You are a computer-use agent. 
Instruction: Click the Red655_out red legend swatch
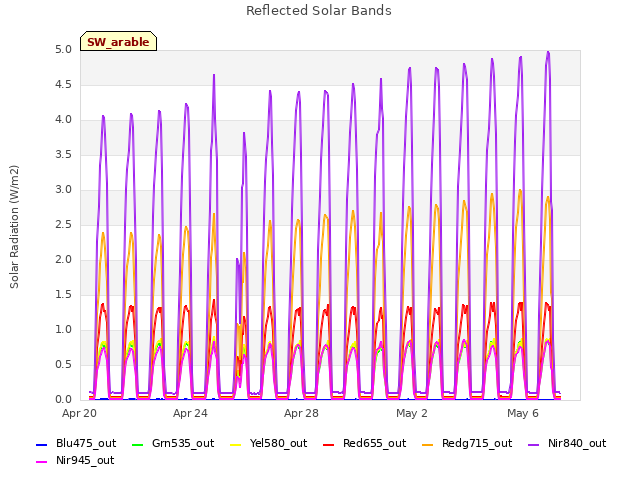pyautogui.click(x=329, y=444)
